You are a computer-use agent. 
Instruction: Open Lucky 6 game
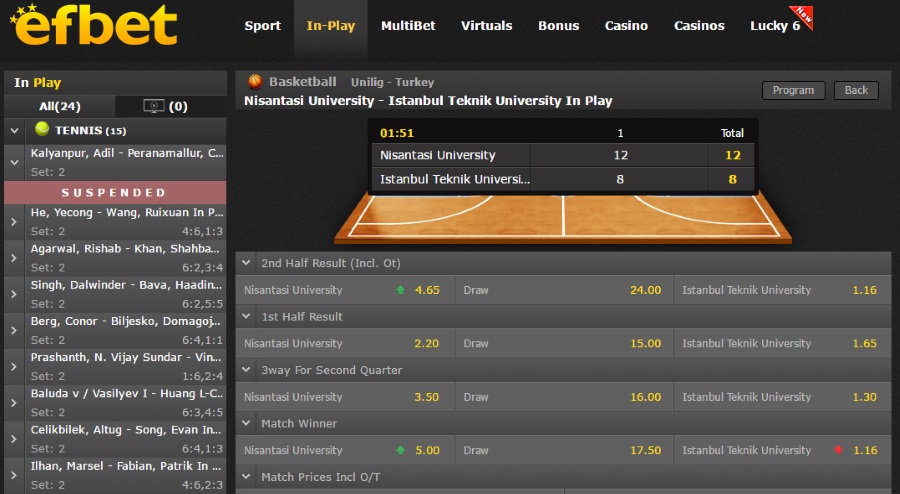tap(775, 26)
